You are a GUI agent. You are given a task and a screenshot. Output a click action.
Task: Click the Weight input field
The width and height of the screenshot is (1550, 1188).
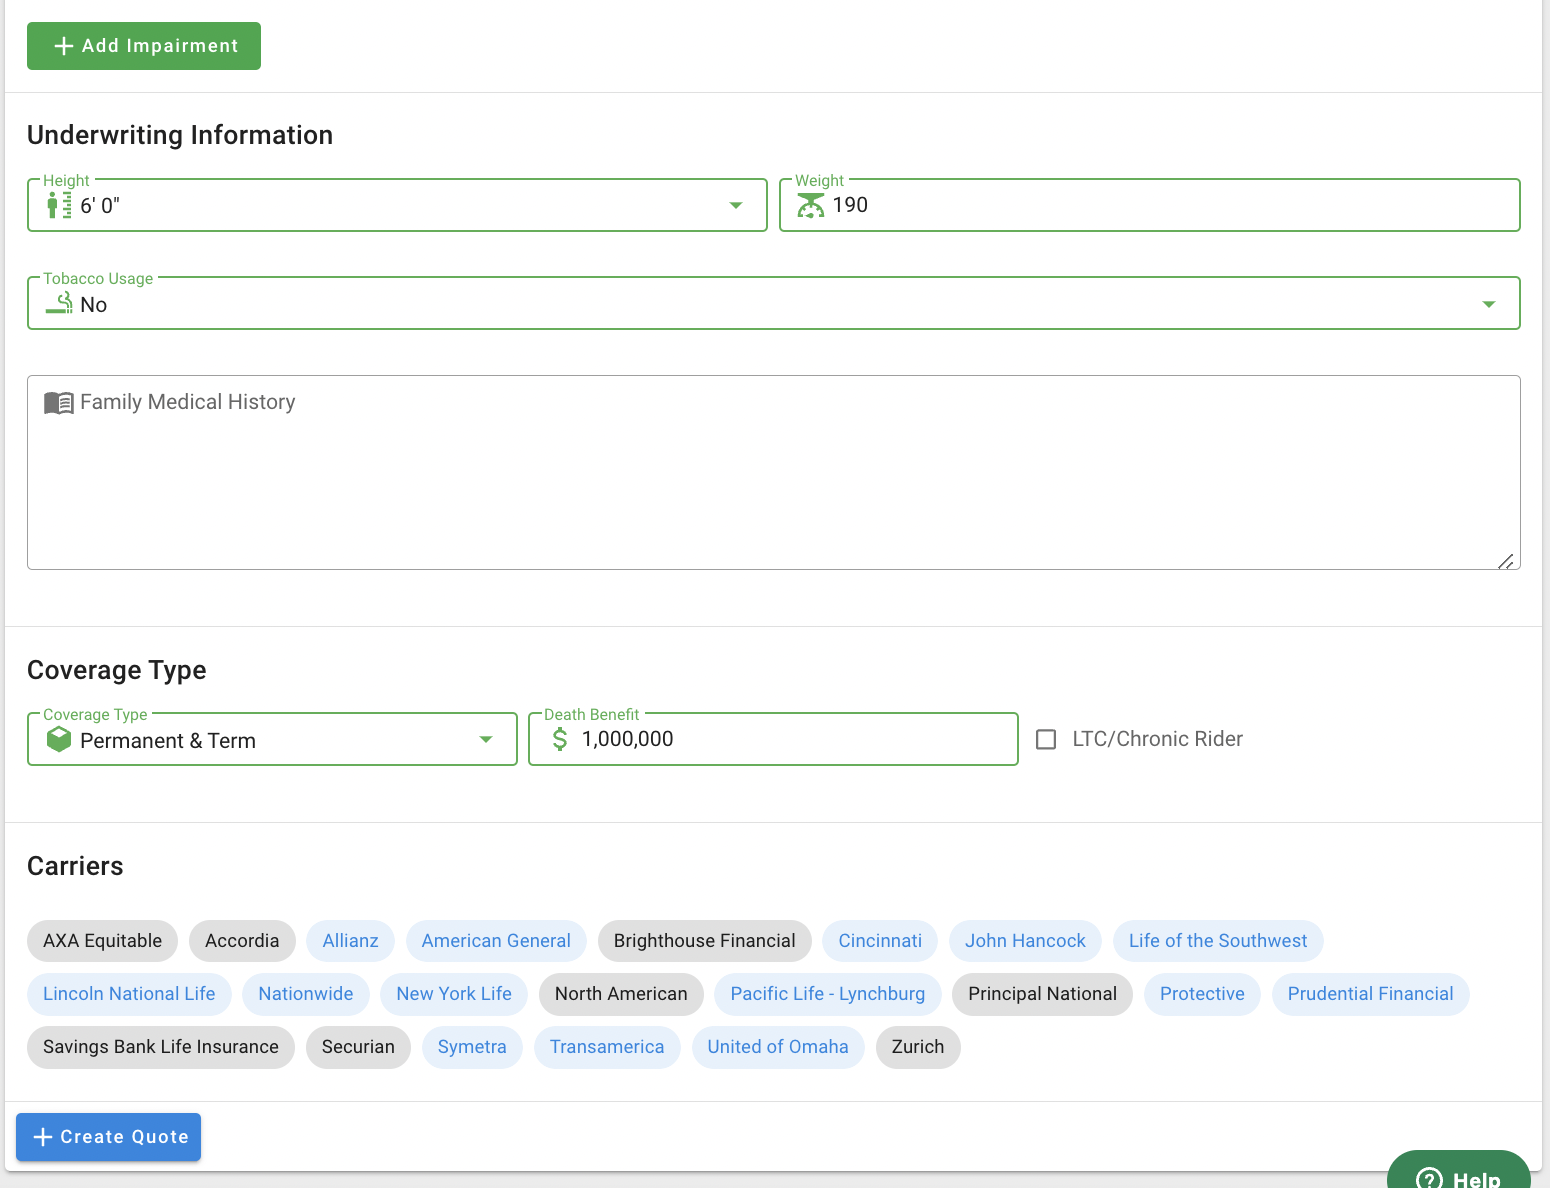pyautogui.click(x=1170, y=205)
